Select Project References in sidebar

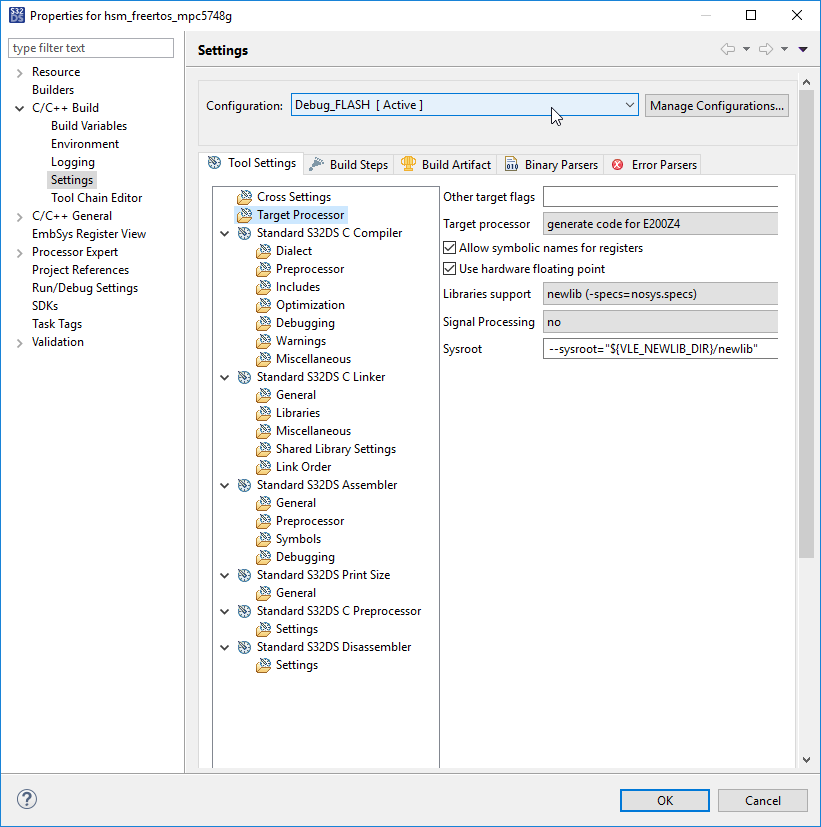80,270
